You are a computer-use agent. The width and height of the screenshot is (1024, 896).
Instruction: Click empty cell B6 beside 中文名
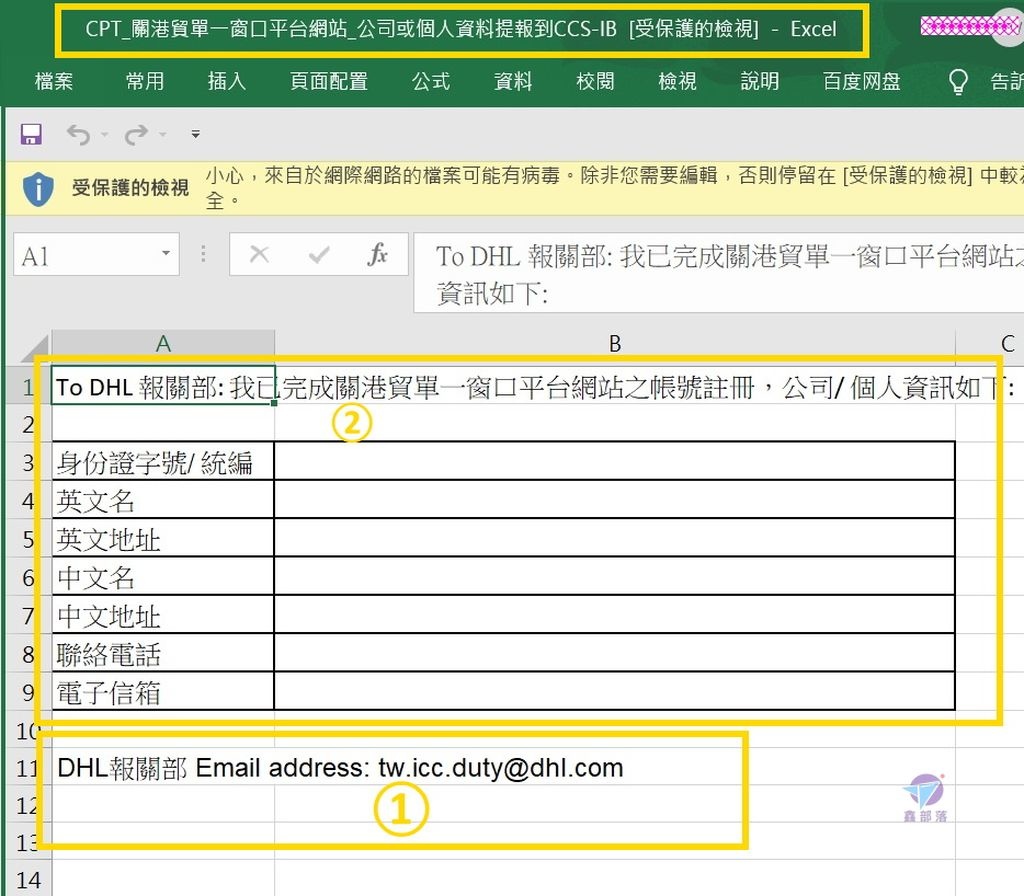pos(615,577)
